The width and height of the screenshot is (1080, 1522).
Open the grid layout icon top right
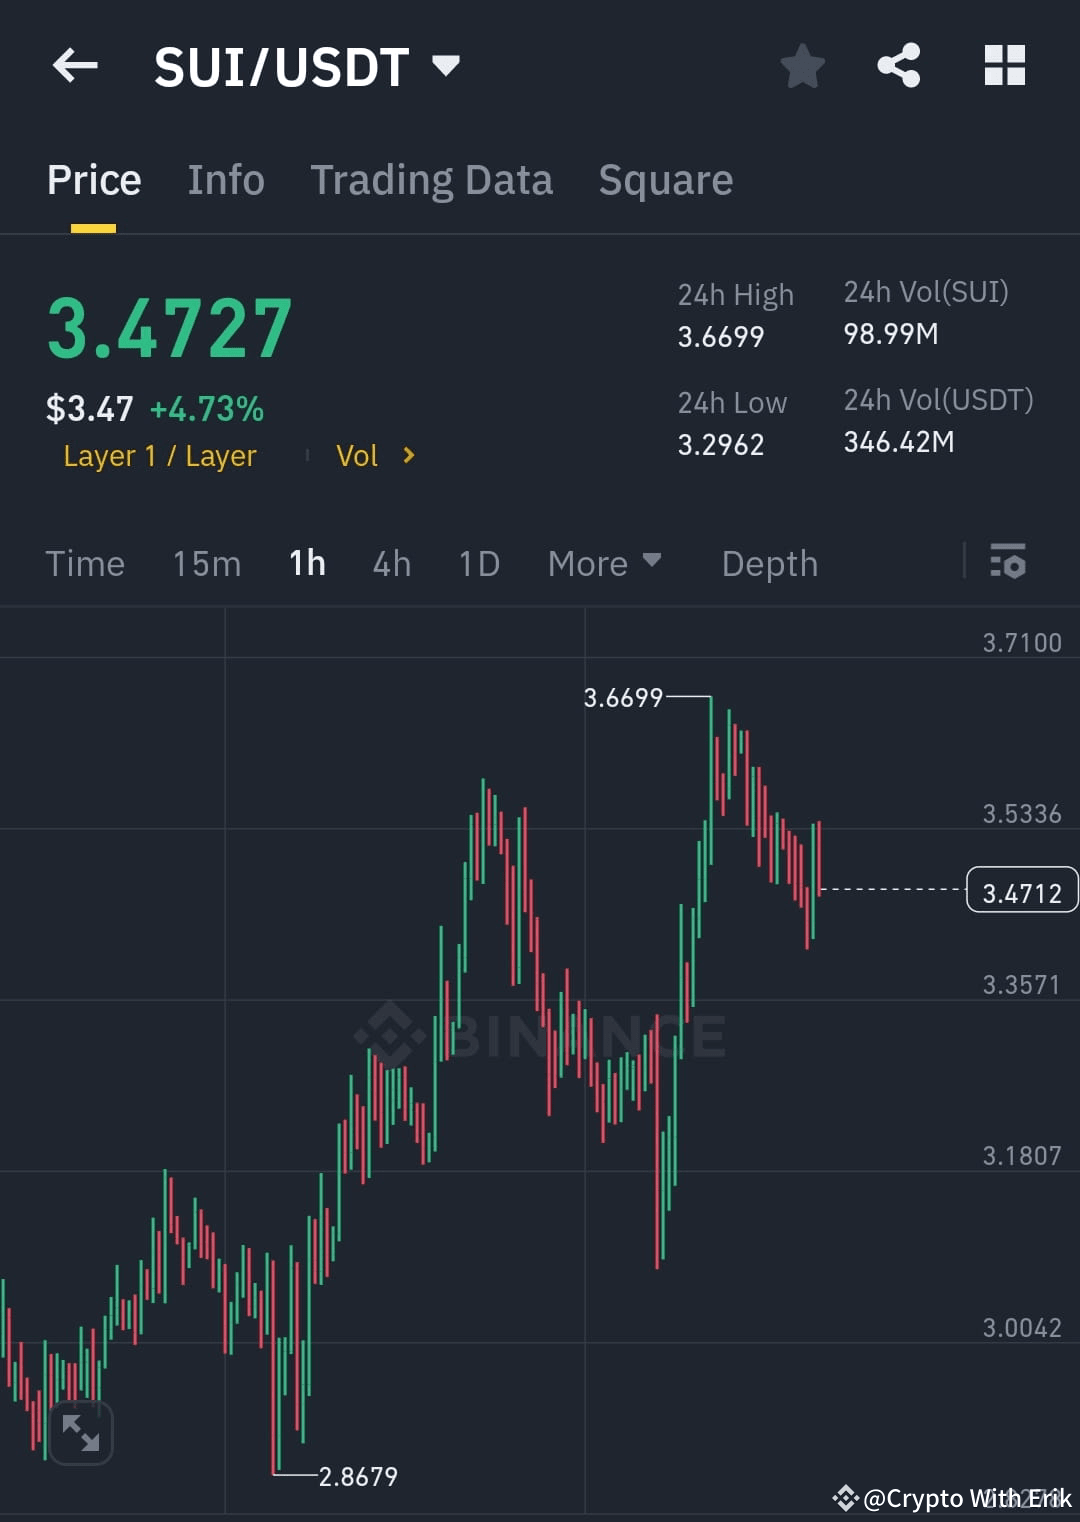1004,65
